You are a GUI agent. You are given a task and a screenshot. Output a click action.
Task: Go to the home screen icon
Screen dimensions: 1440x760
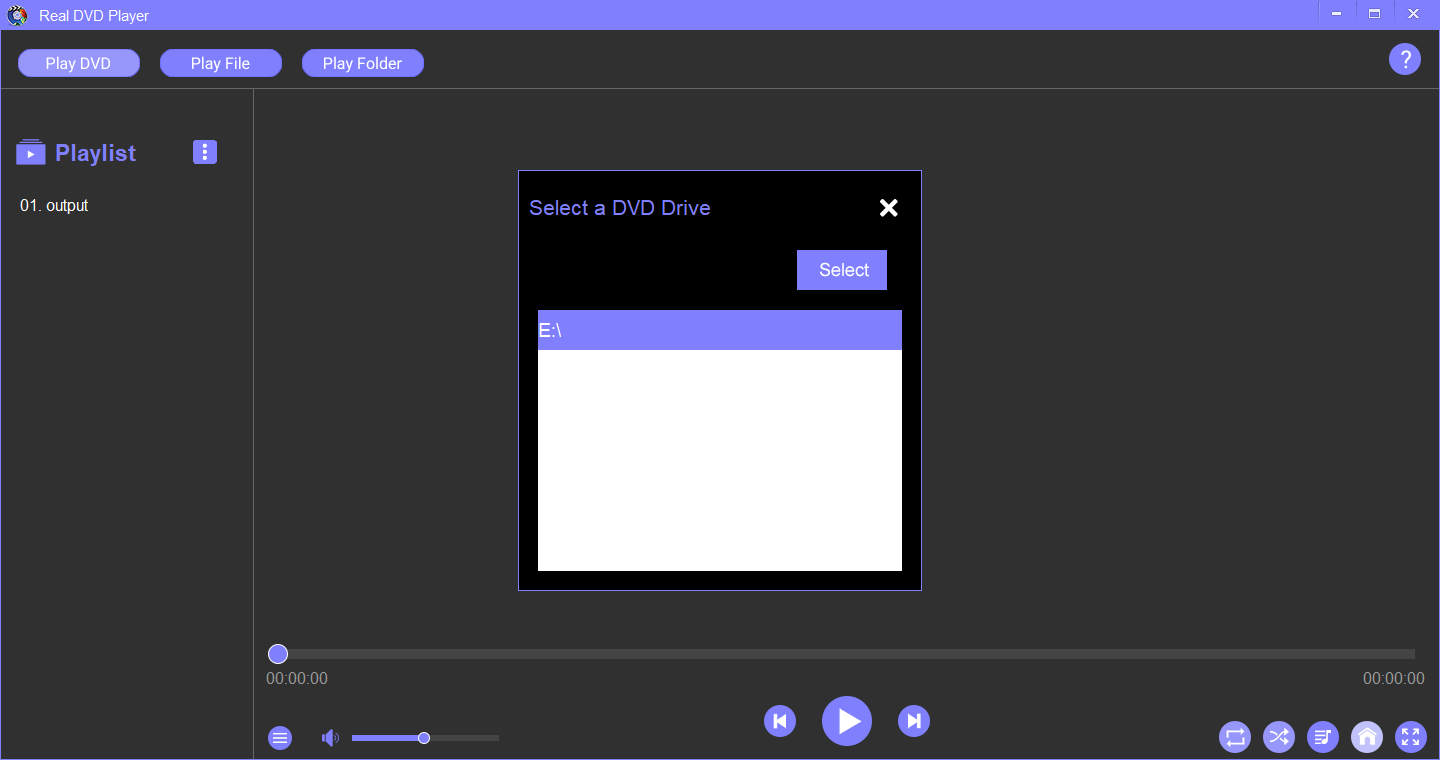coord(1367,737)
